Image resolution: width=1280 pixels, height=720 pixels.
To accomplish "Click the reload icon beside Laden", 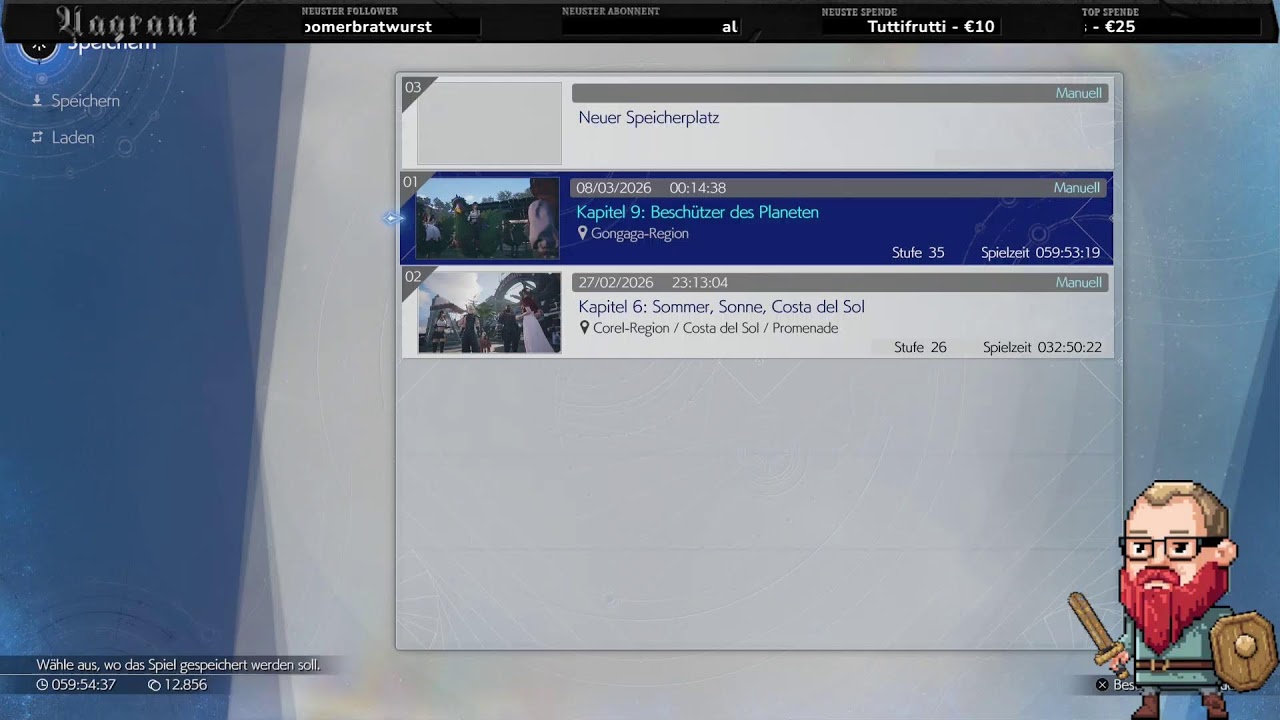I will tap(37, 138).
